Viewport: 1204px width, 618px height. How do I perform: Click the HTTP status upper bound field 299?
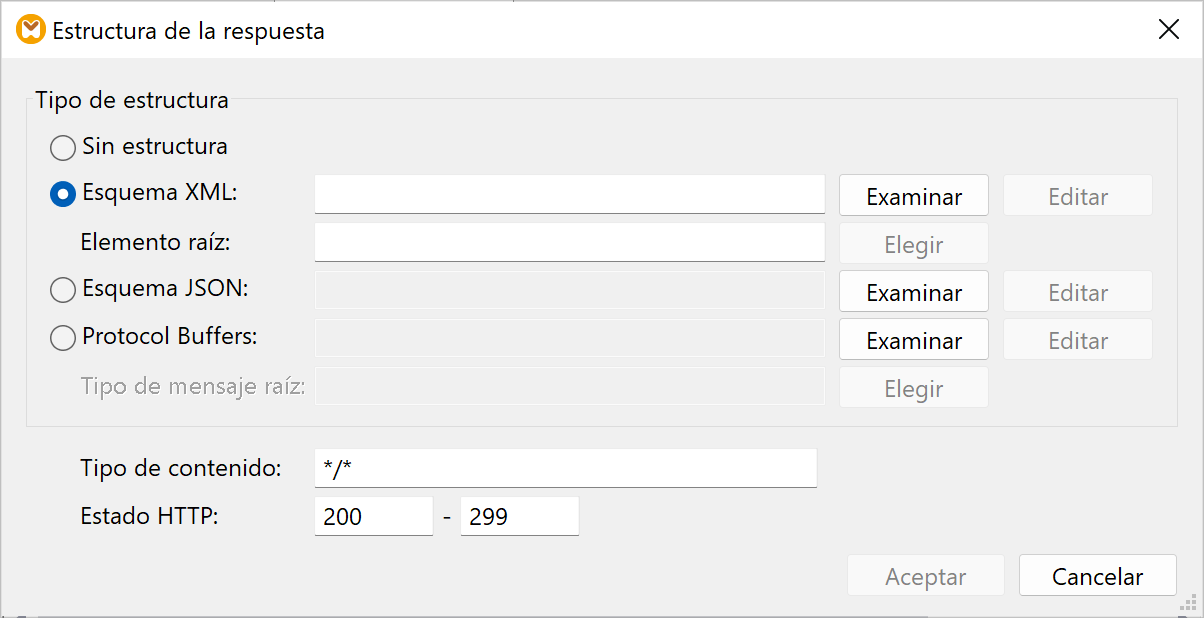(x=519, y=516)
